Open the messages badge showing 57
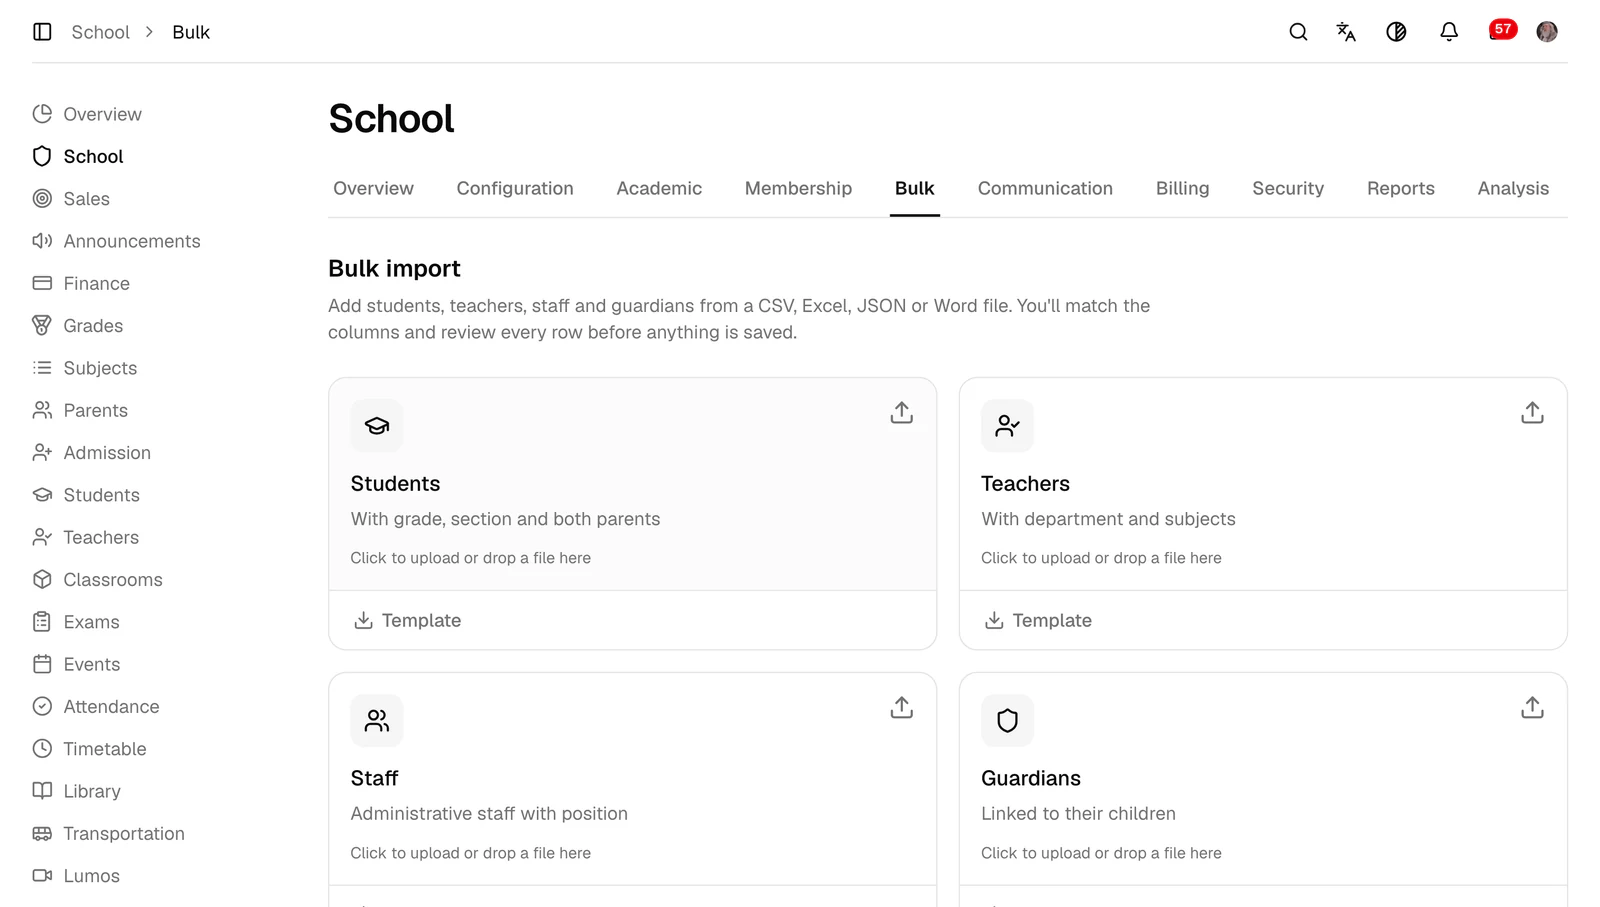 1502,30
